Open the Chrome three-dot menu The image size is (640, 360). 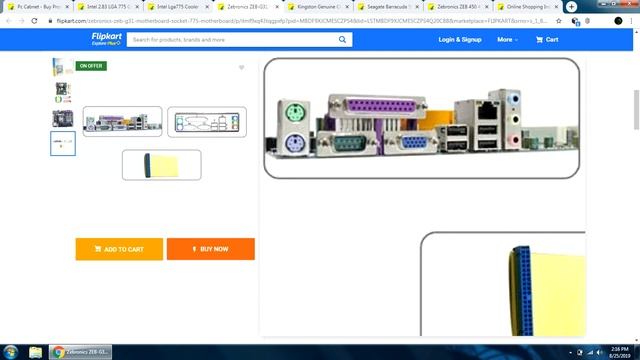click(x=631, y=21)
